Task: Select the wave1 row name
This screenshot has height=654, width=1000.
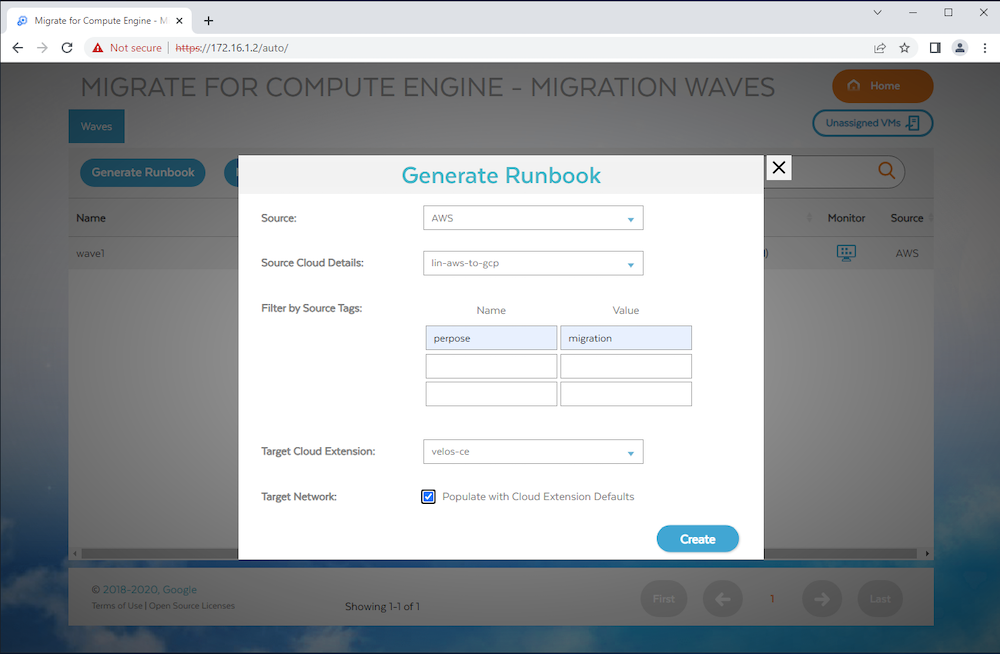Action: coord(91,253)
